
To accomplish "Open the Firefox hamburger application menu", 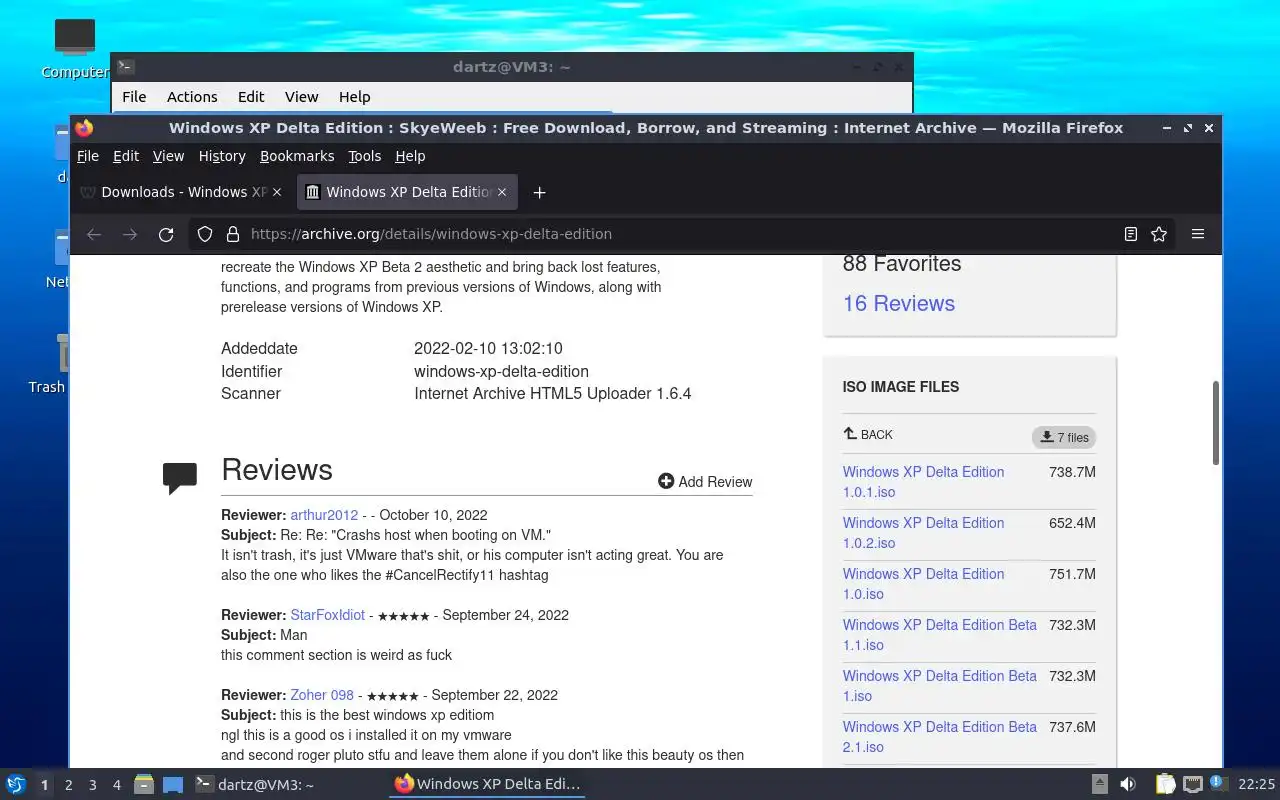I will (1197, 234).
